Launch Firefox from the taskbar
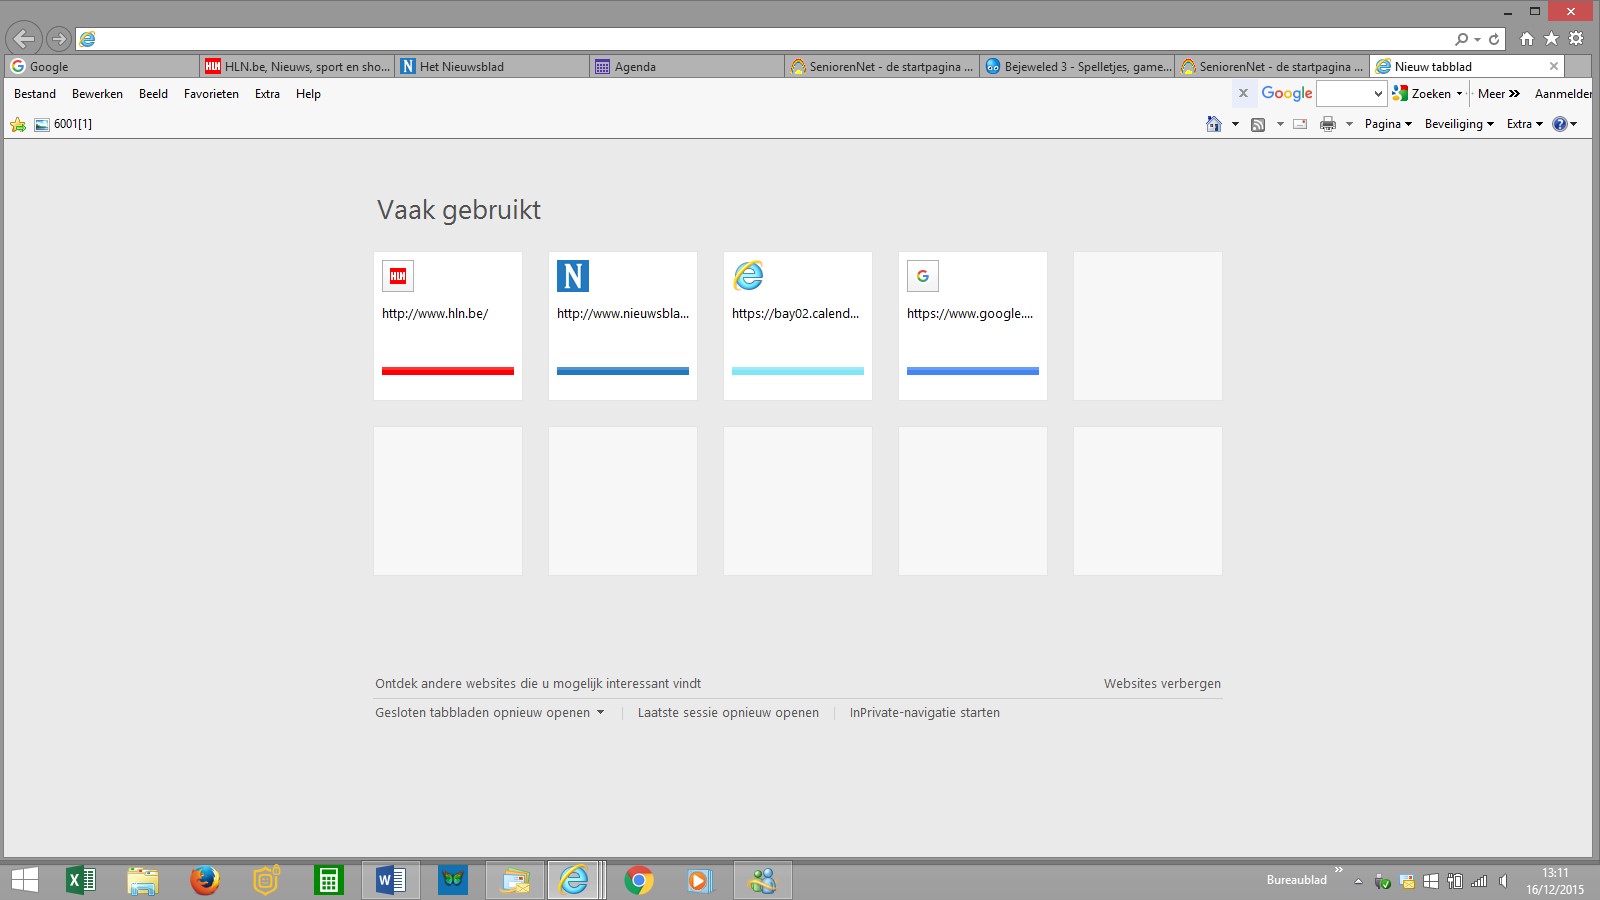This screenshot has height=900, width=1600. 205,880
